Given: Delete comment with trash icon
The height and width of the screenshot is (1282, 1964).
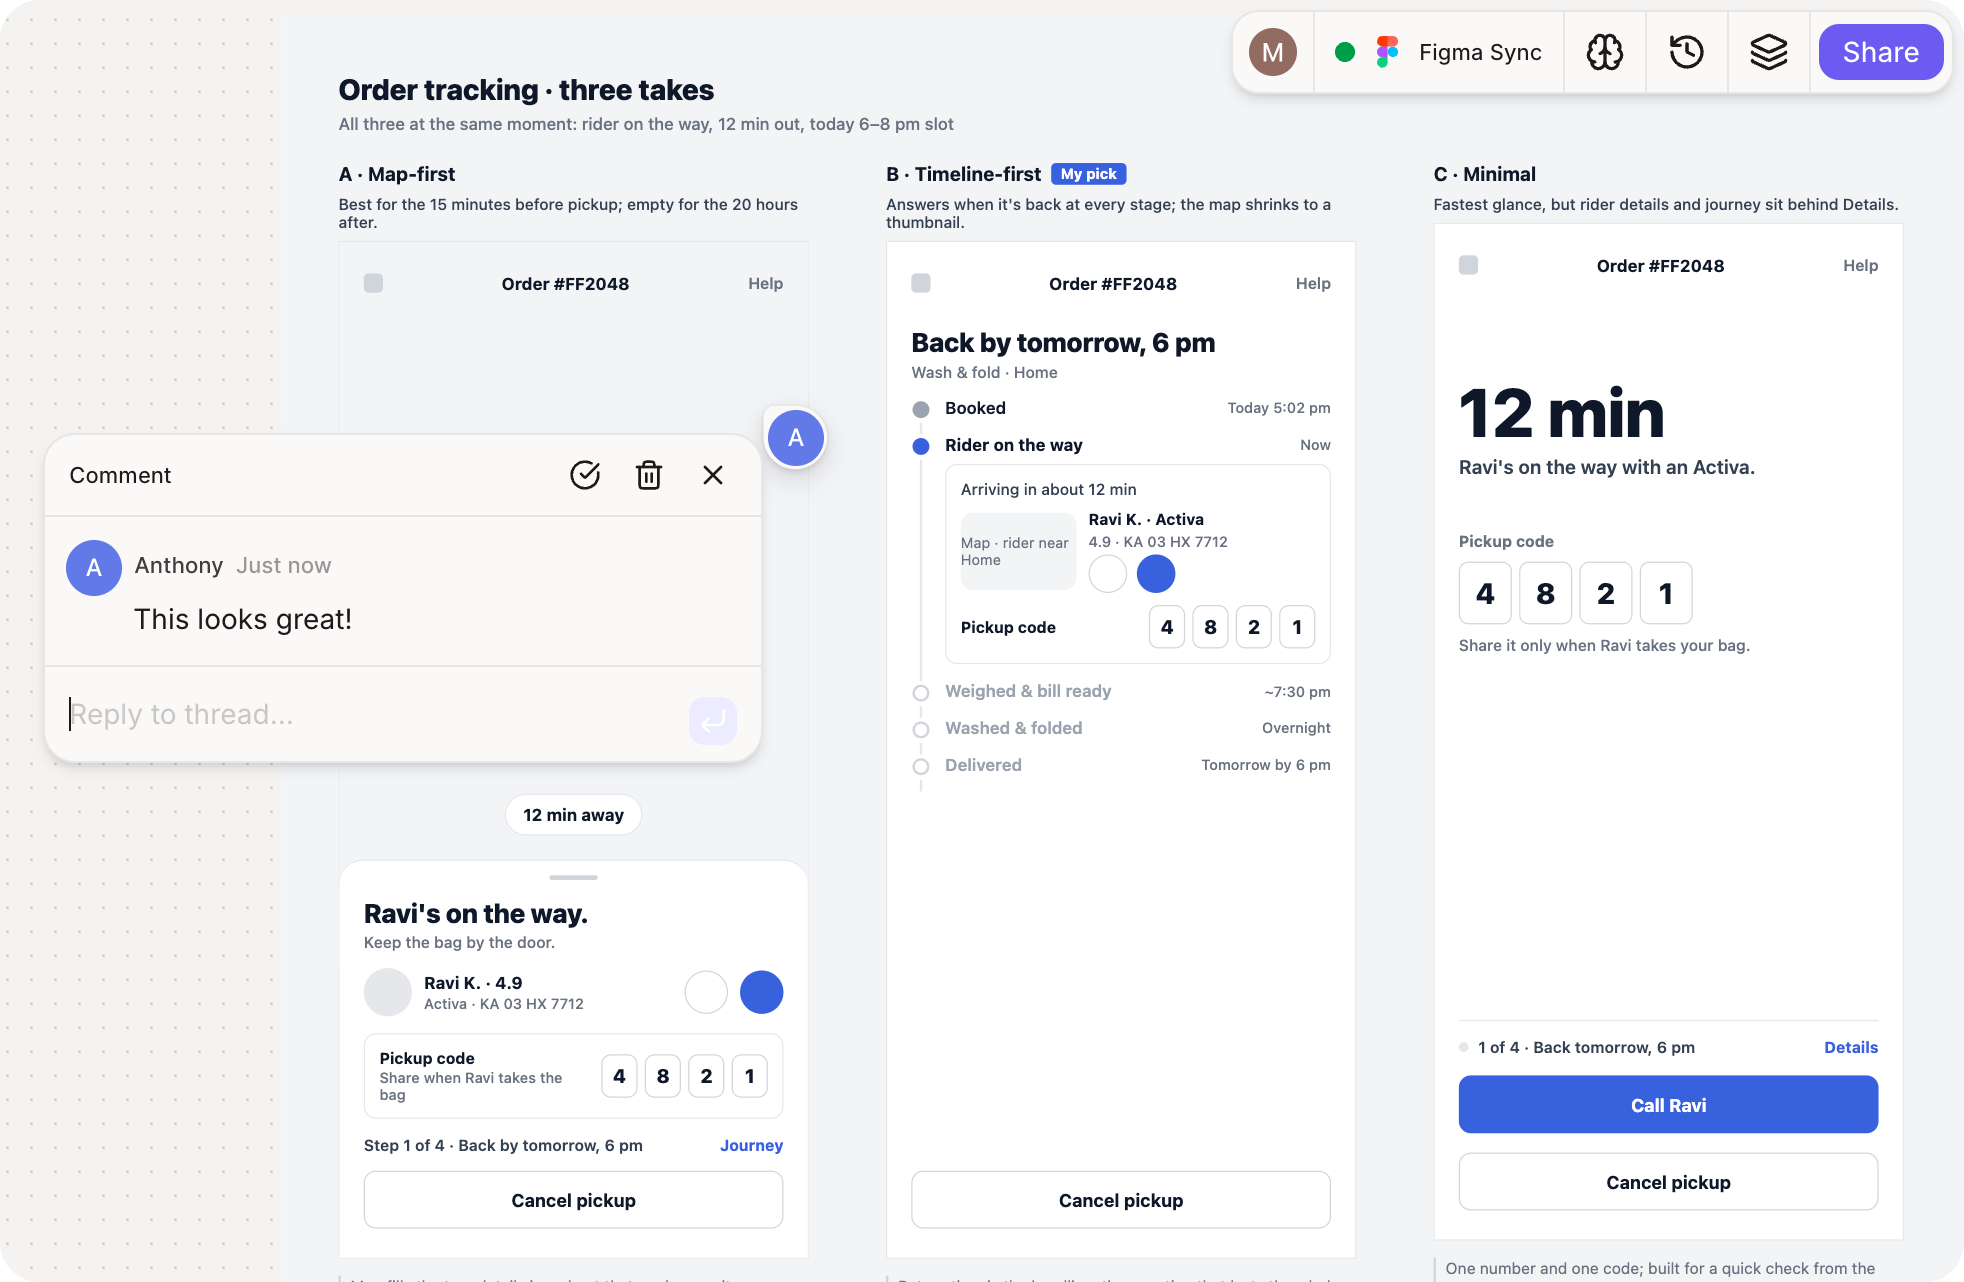Looking at the screenshot, I should point(649,475).
